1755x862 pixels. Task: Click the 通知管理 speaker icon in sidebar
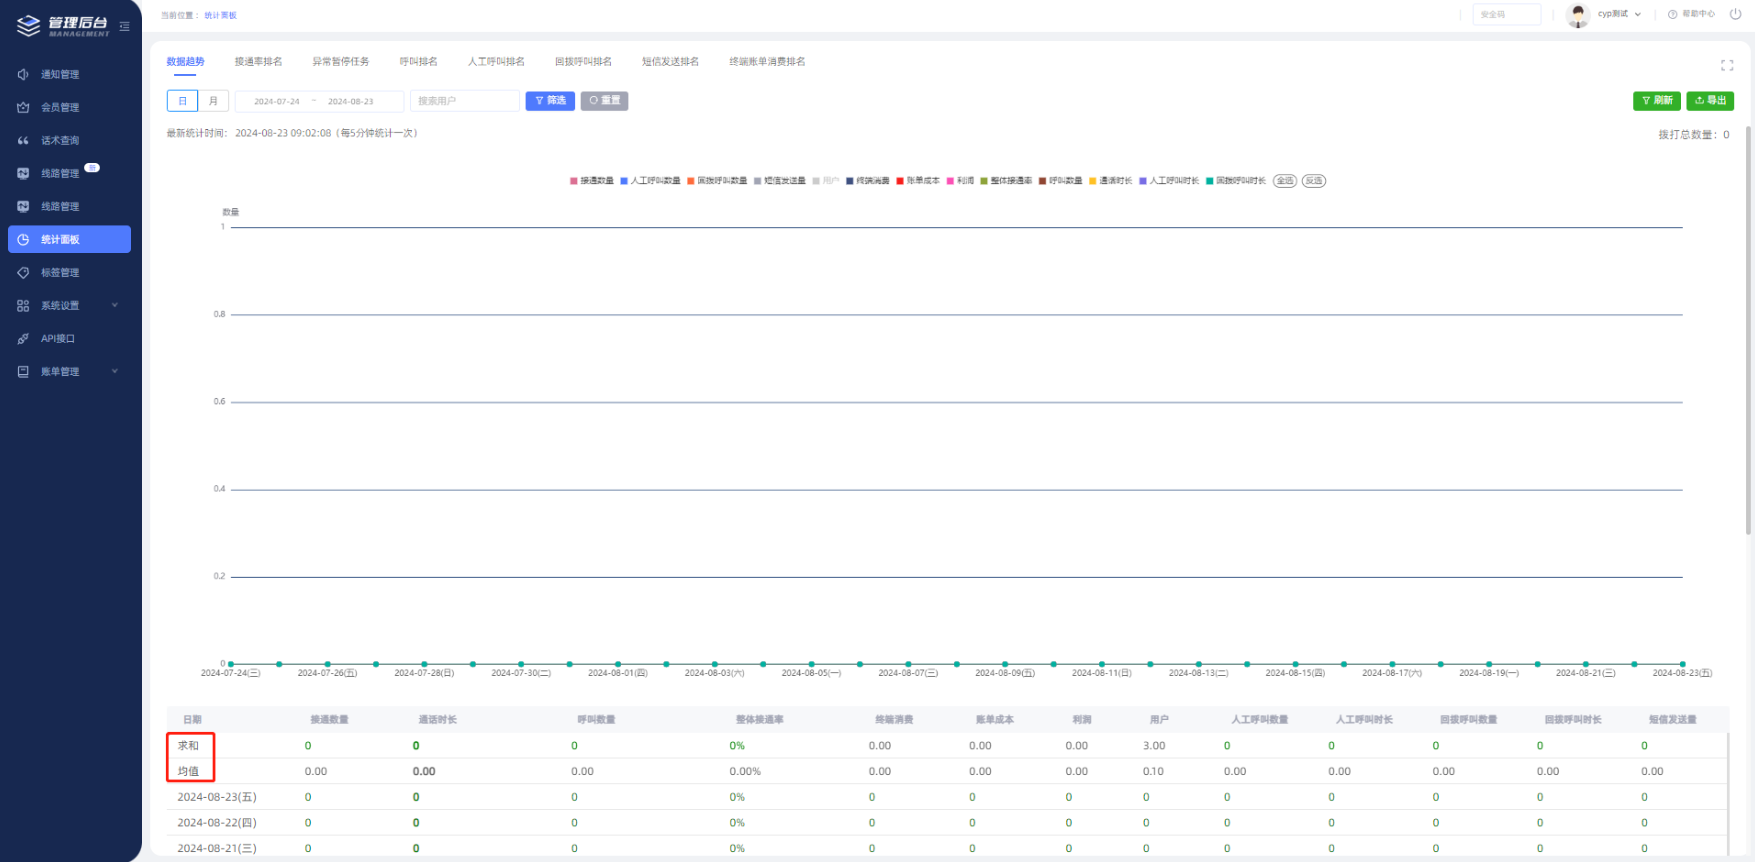(23, 75)
